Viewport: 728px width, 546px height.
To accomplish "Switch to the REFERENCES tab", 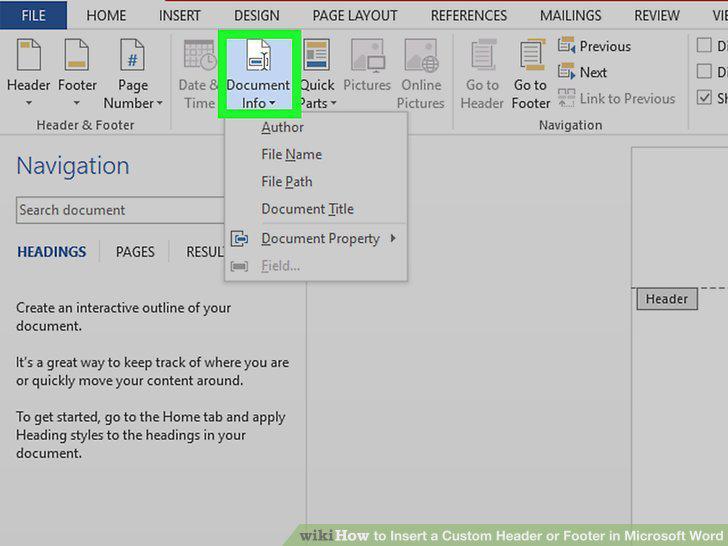I will click(469, 15).
